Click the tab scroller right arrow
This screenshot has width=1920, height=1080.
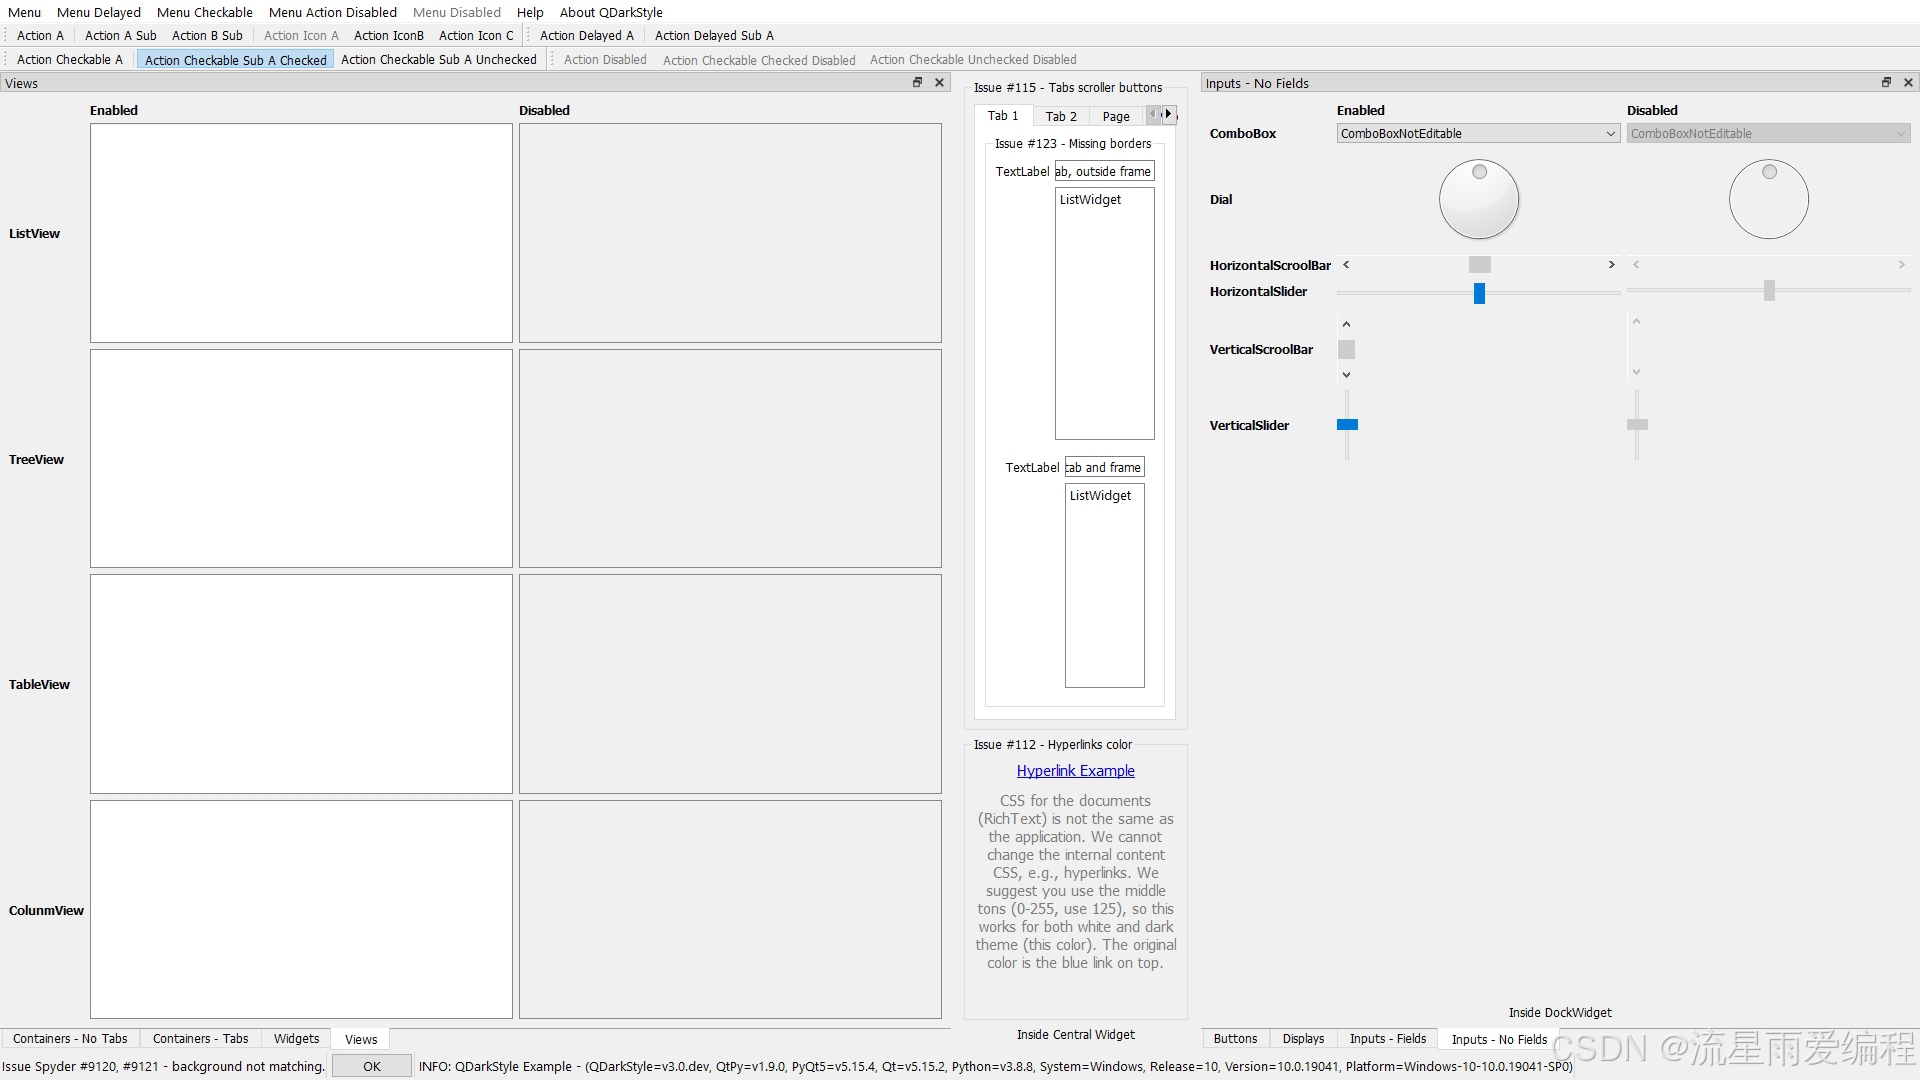(x=1168, y=114)
